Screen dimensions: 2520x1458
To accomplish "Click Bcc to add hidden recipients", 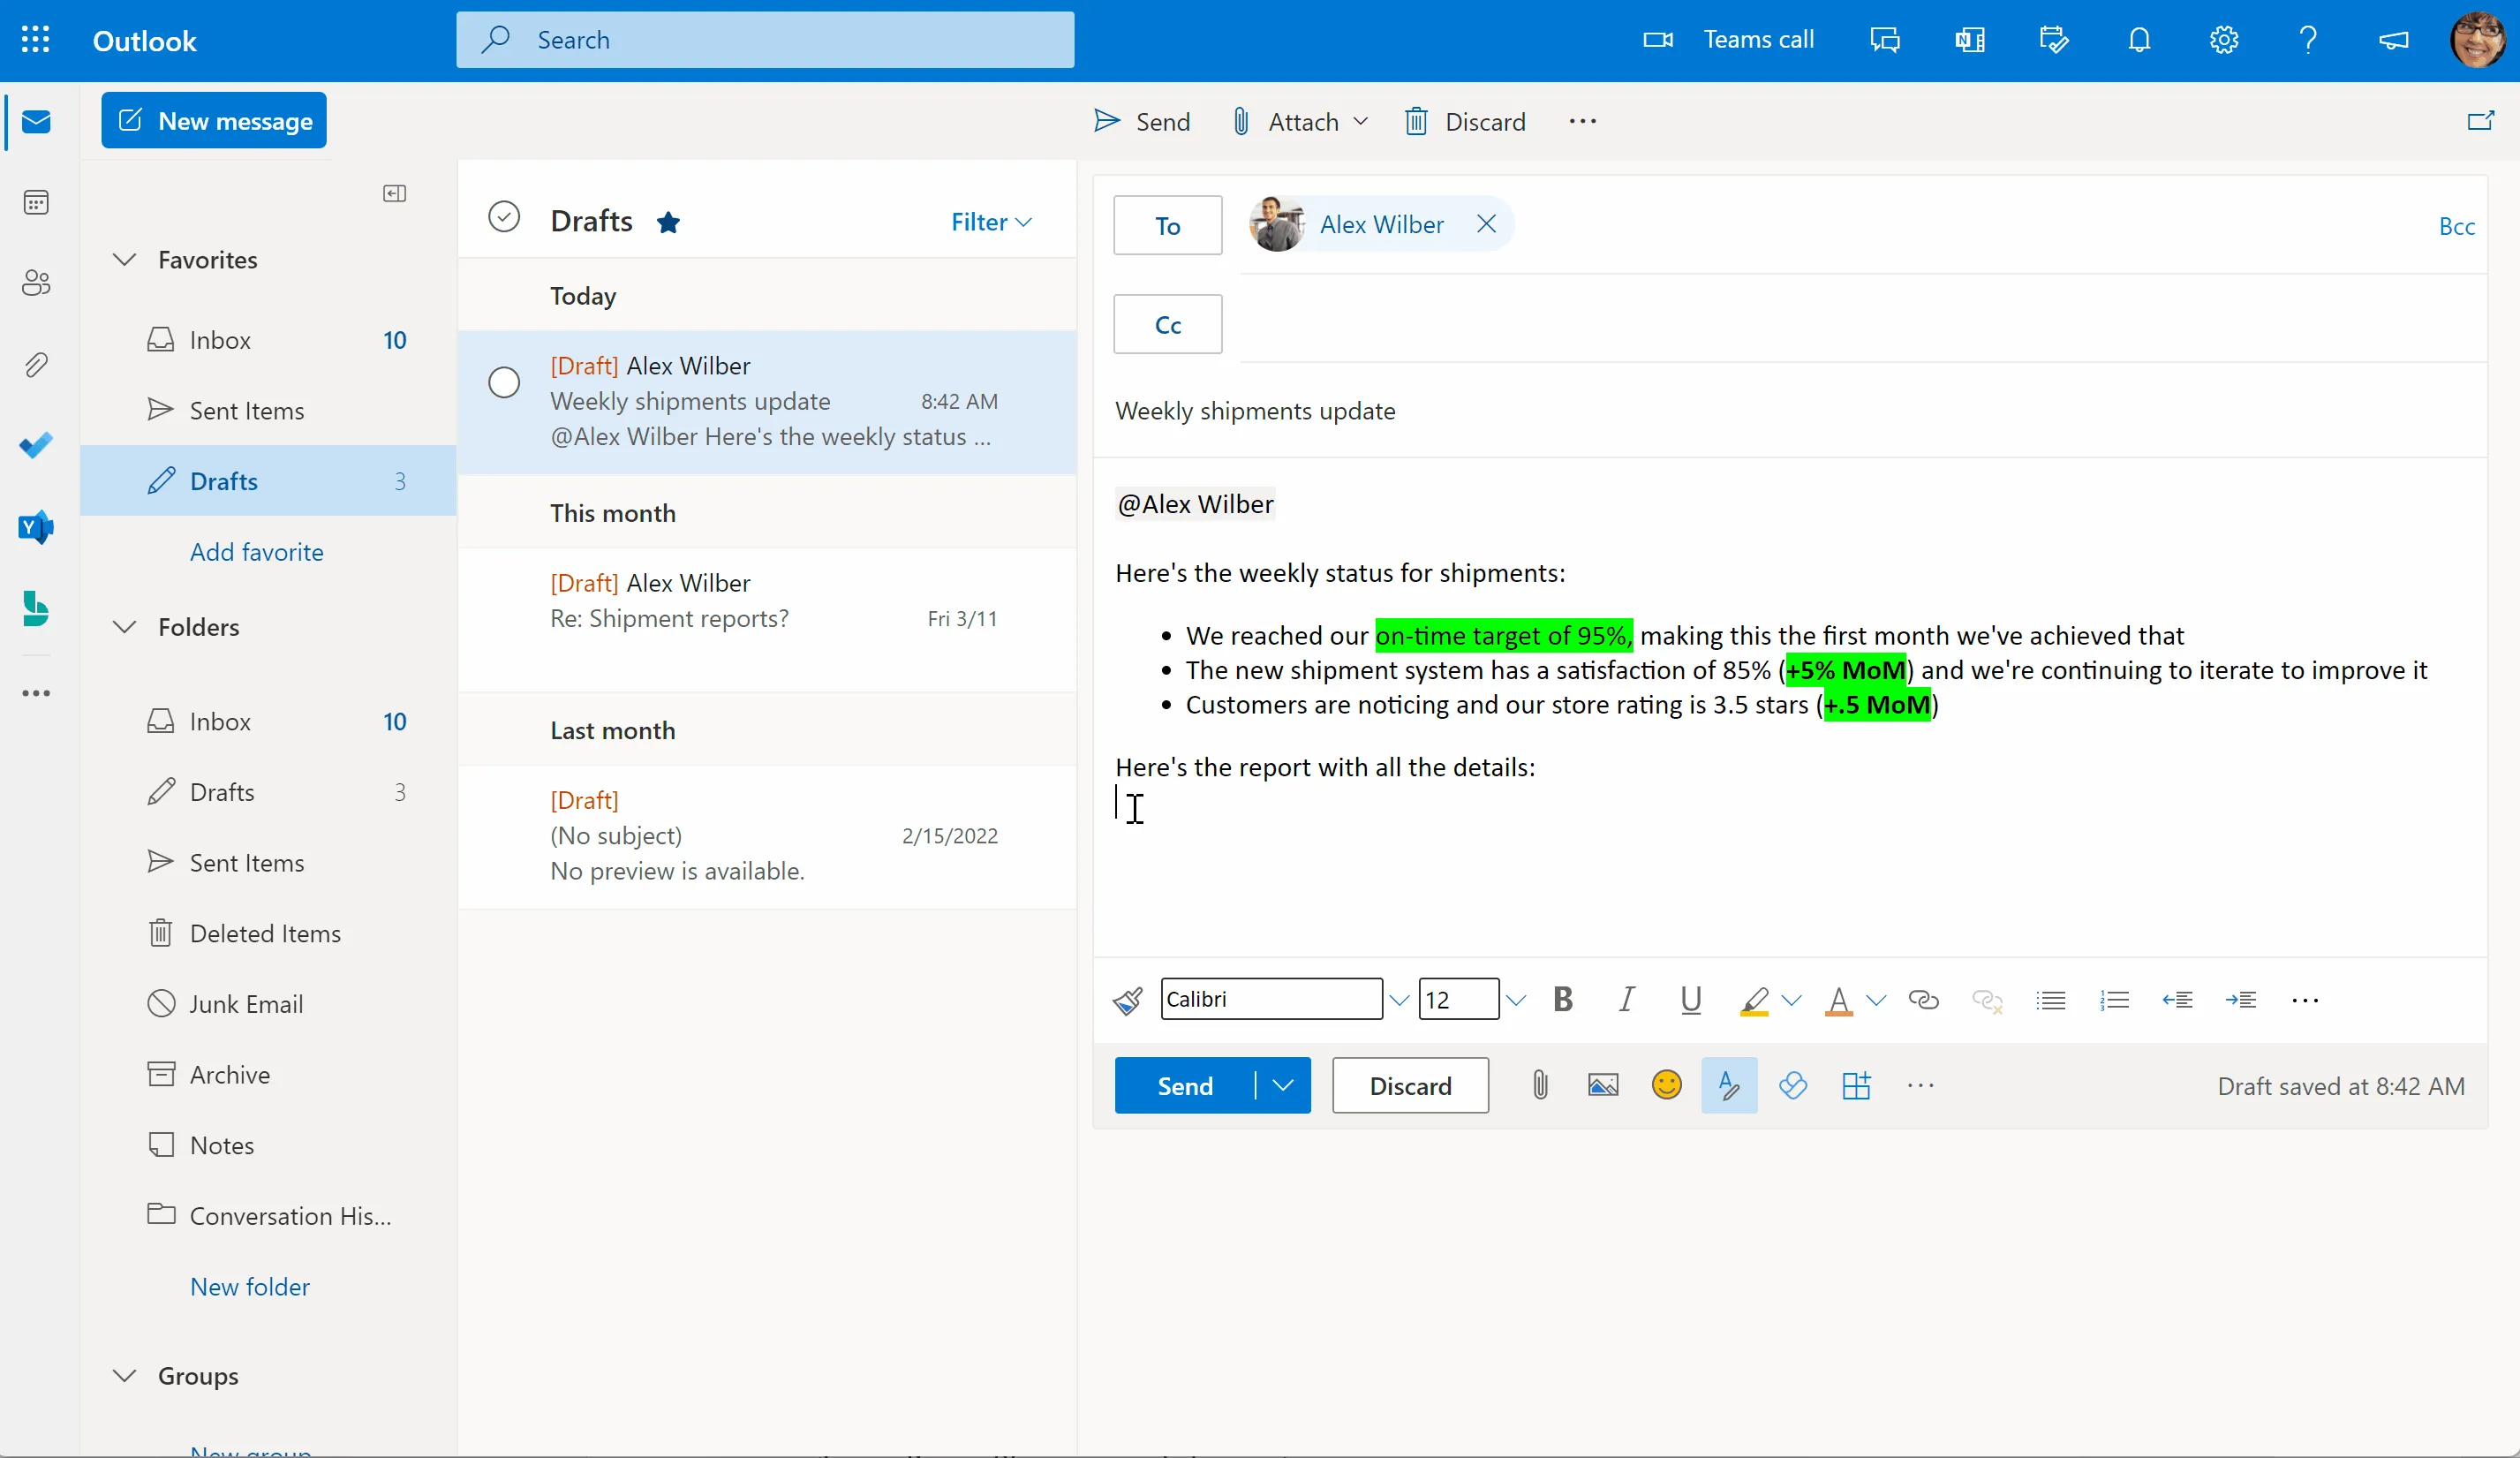I will [2456, 225].
